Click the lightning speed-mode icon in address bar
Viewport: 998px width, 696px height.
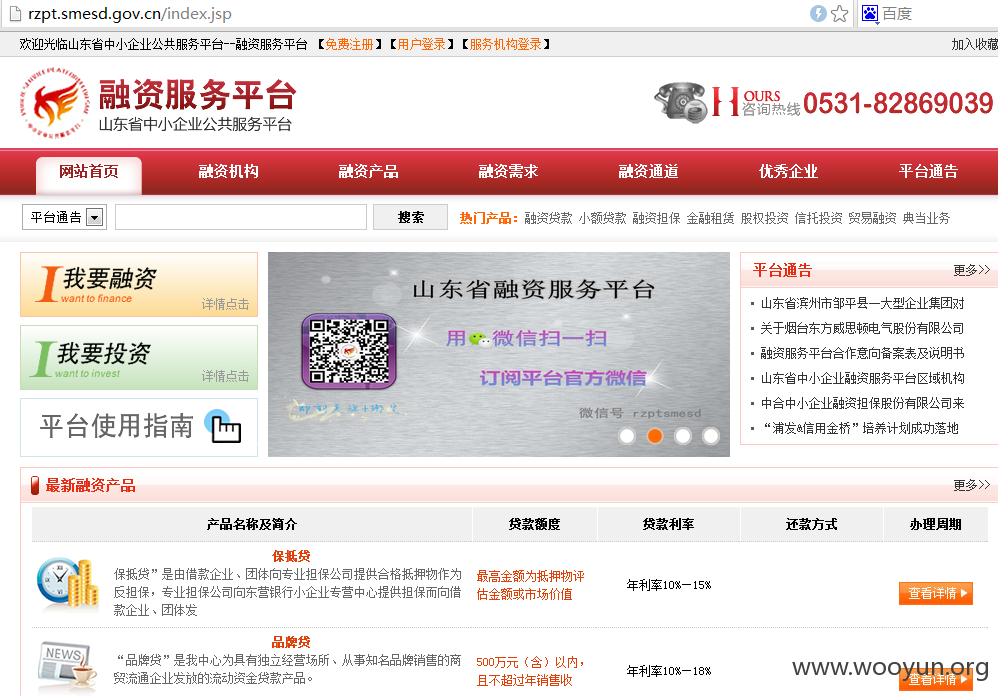point(818,13)
